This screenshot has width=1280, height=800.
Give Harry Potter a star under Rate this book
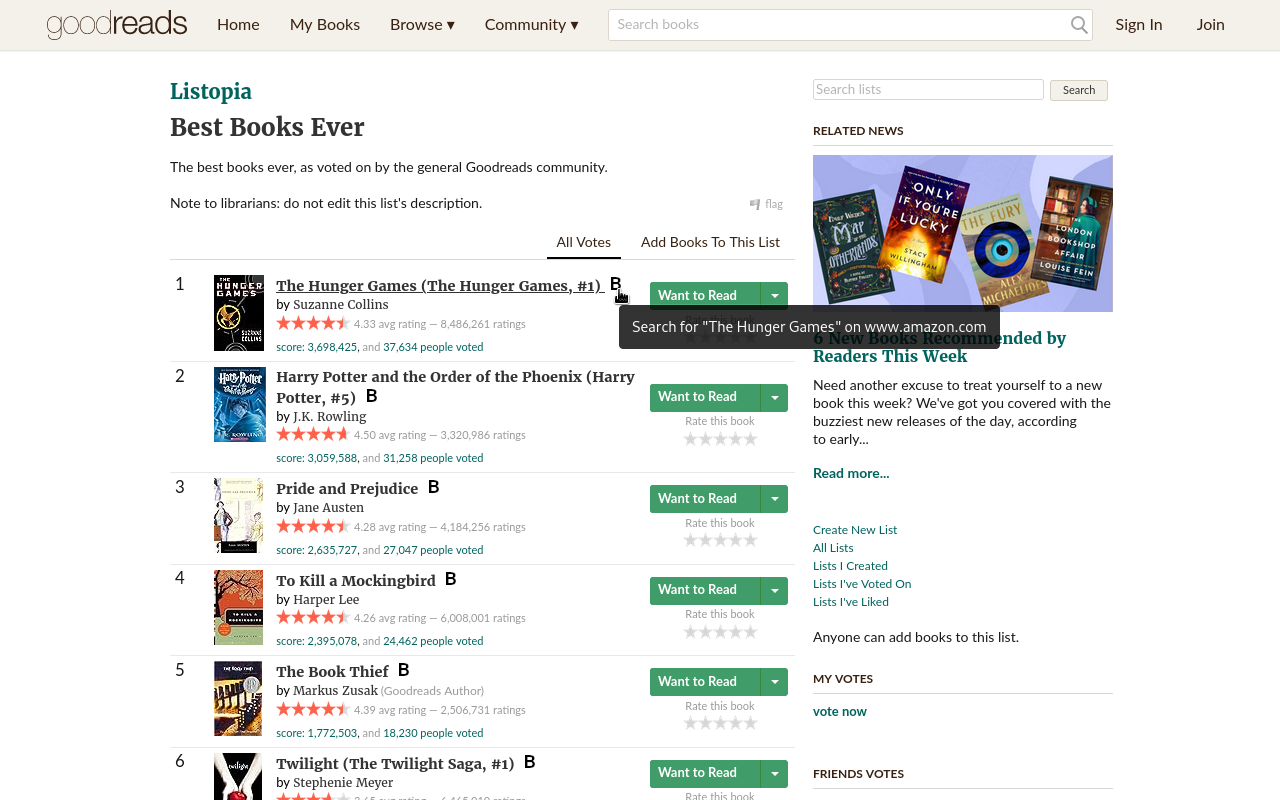(720, 438)
